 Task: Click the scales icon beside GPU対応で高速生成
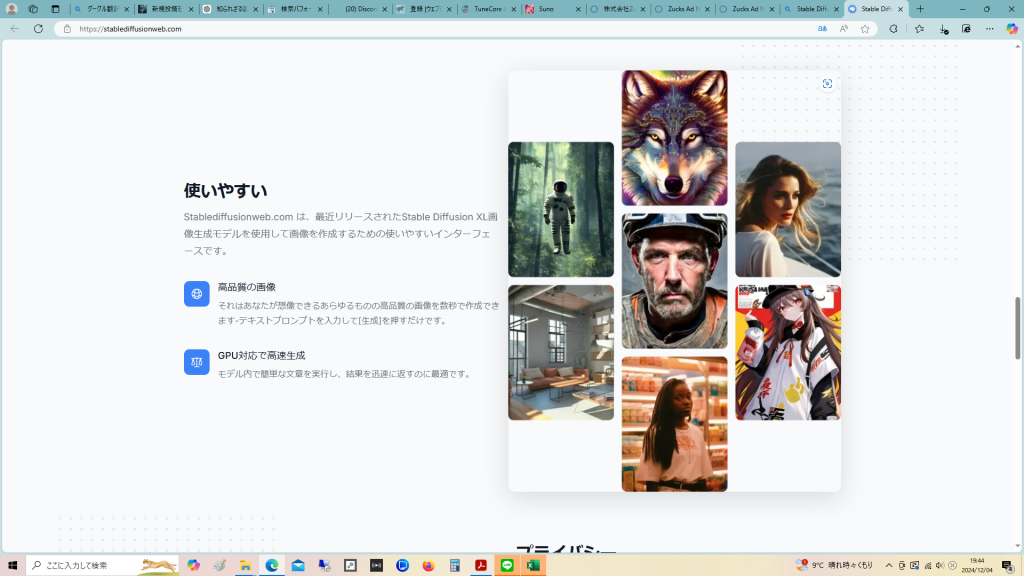[197, 362]
